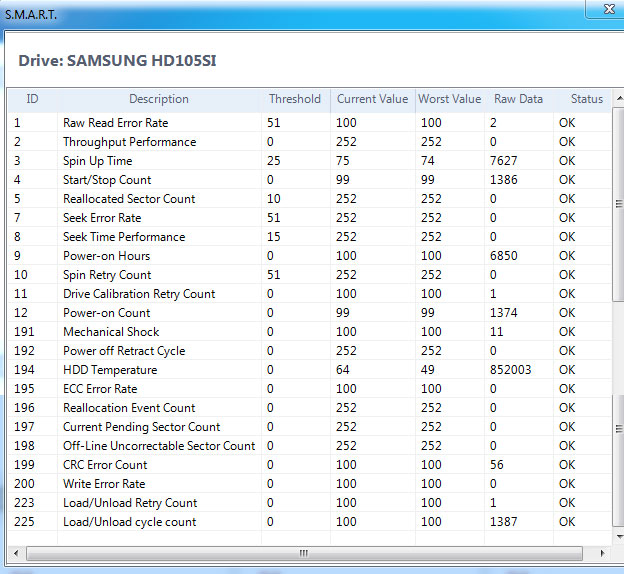Click the horizontal scrollbar thumb
This screenshot has height=574, width=624.
click(304, 553)
